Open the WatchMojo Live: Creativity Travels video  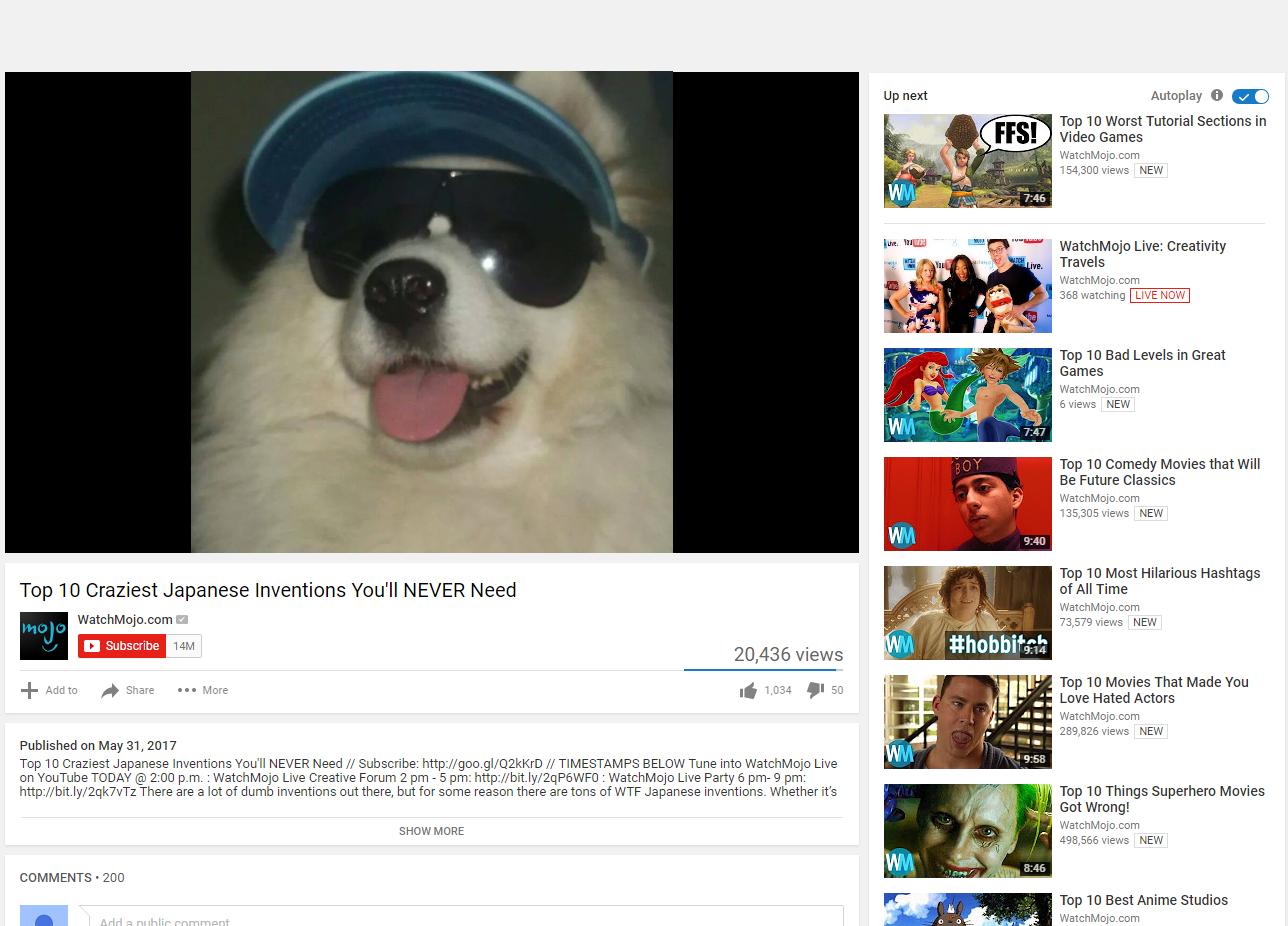pyautogui.click(x=1142, y=254)
